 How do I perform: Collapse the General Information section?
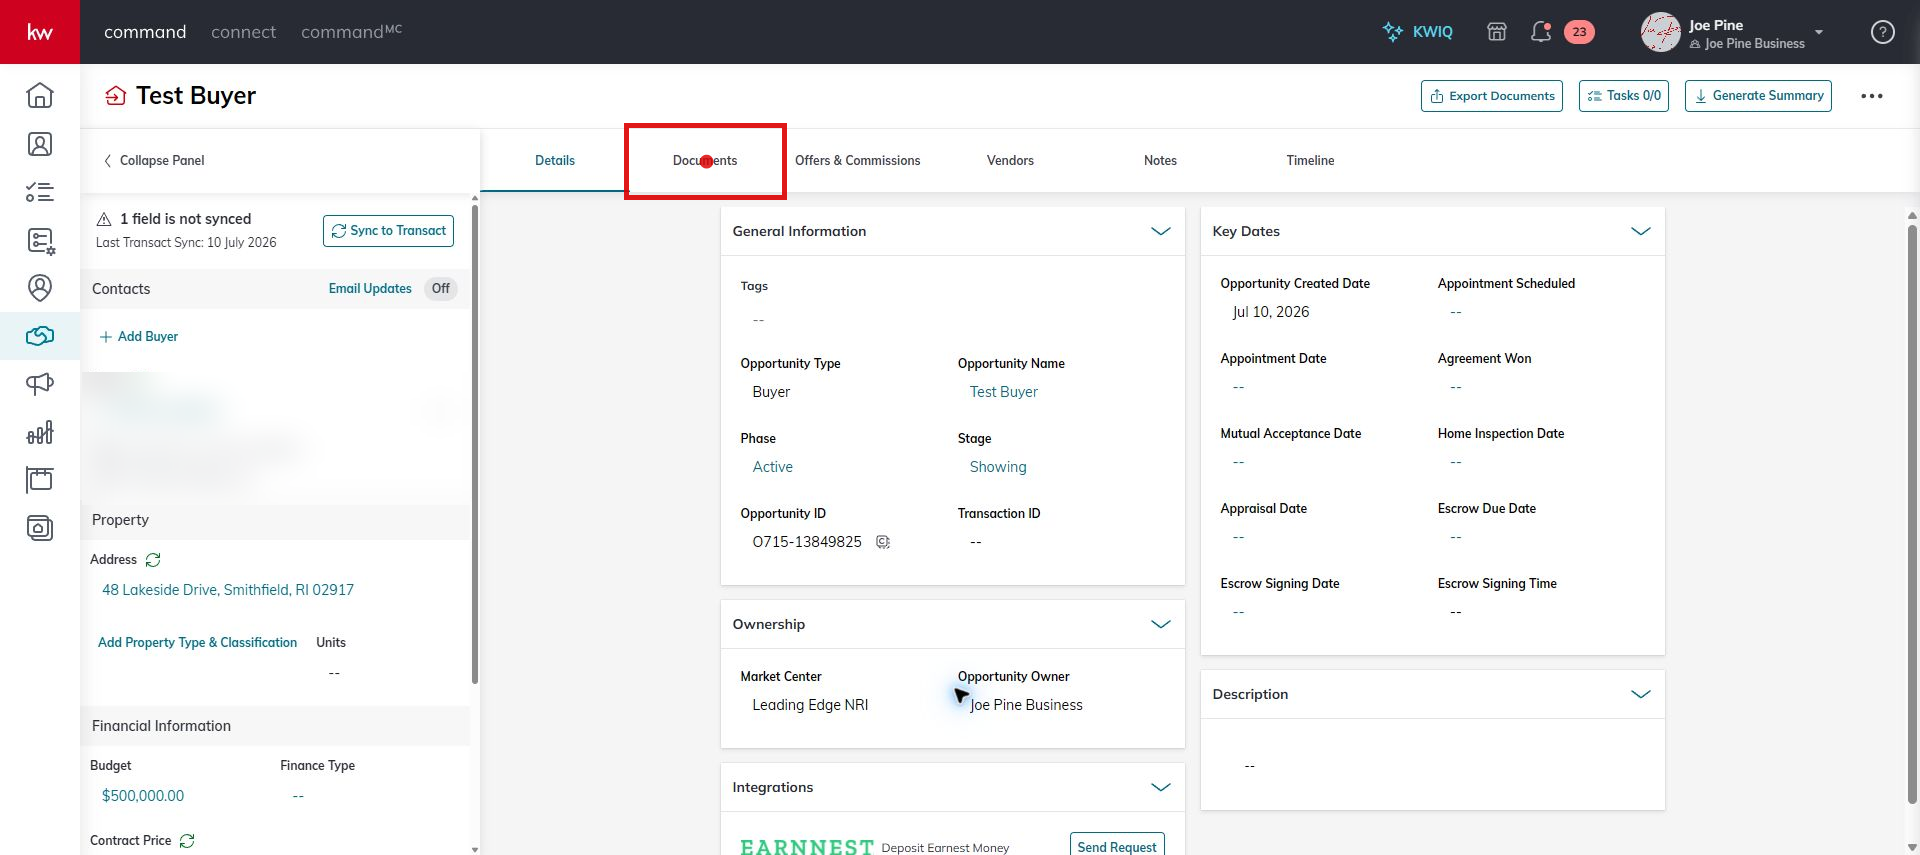tap(1160, 231)
